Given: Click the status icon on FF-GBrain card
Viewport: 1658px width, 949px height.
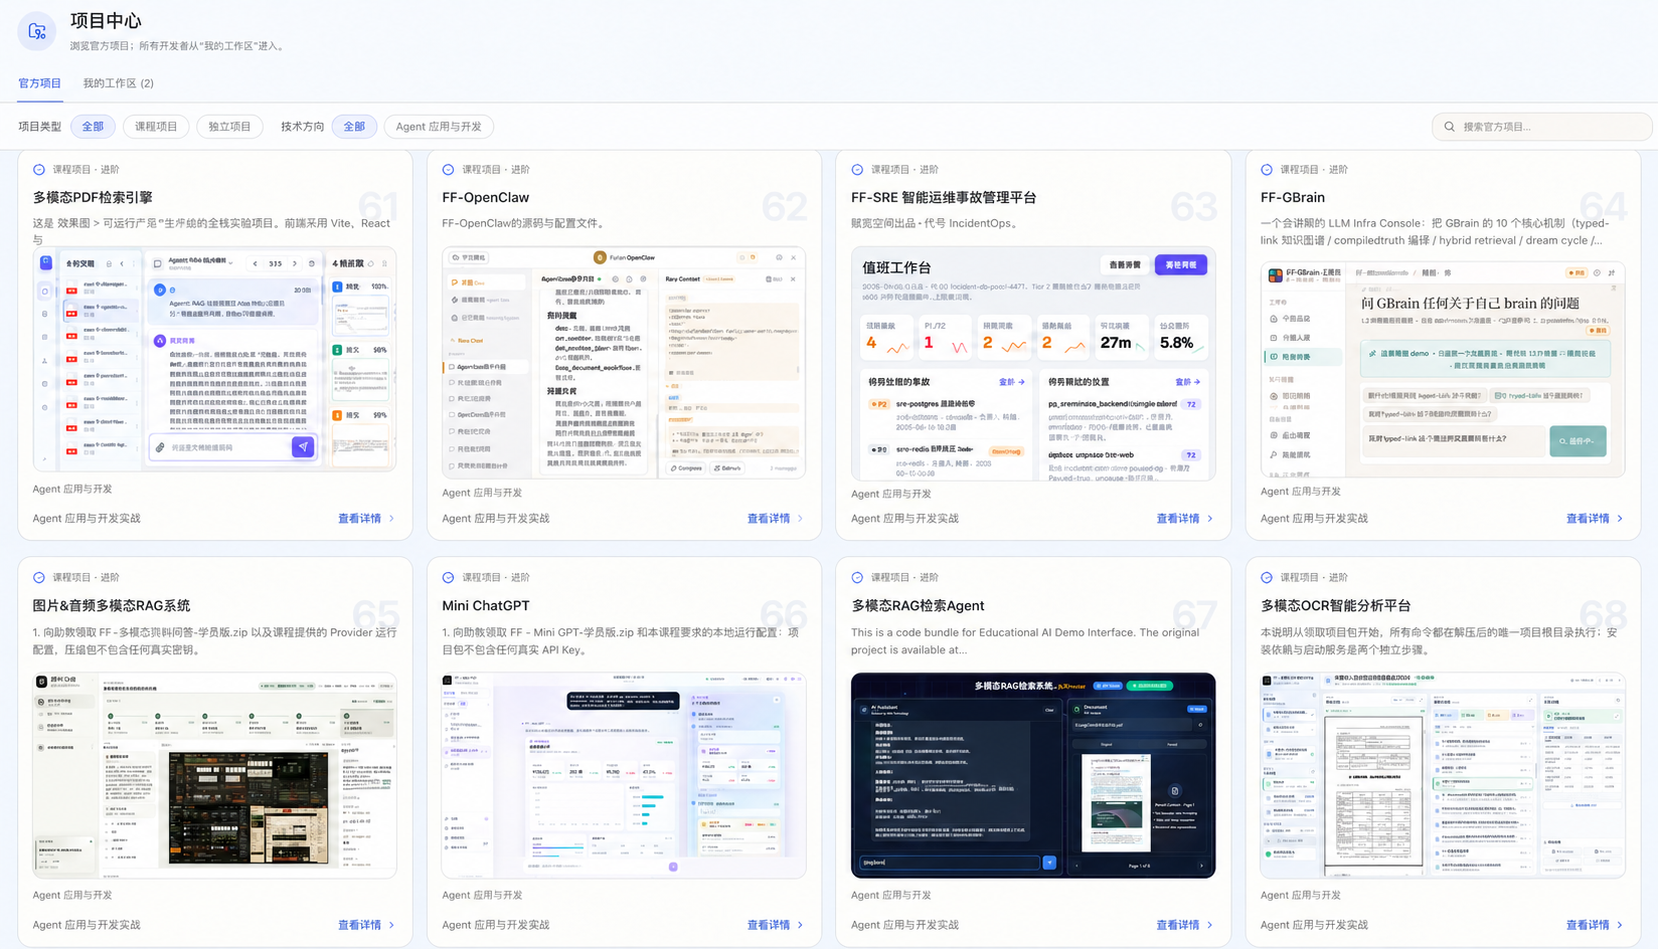Looking at the screenshot, I should point(1267,170).
